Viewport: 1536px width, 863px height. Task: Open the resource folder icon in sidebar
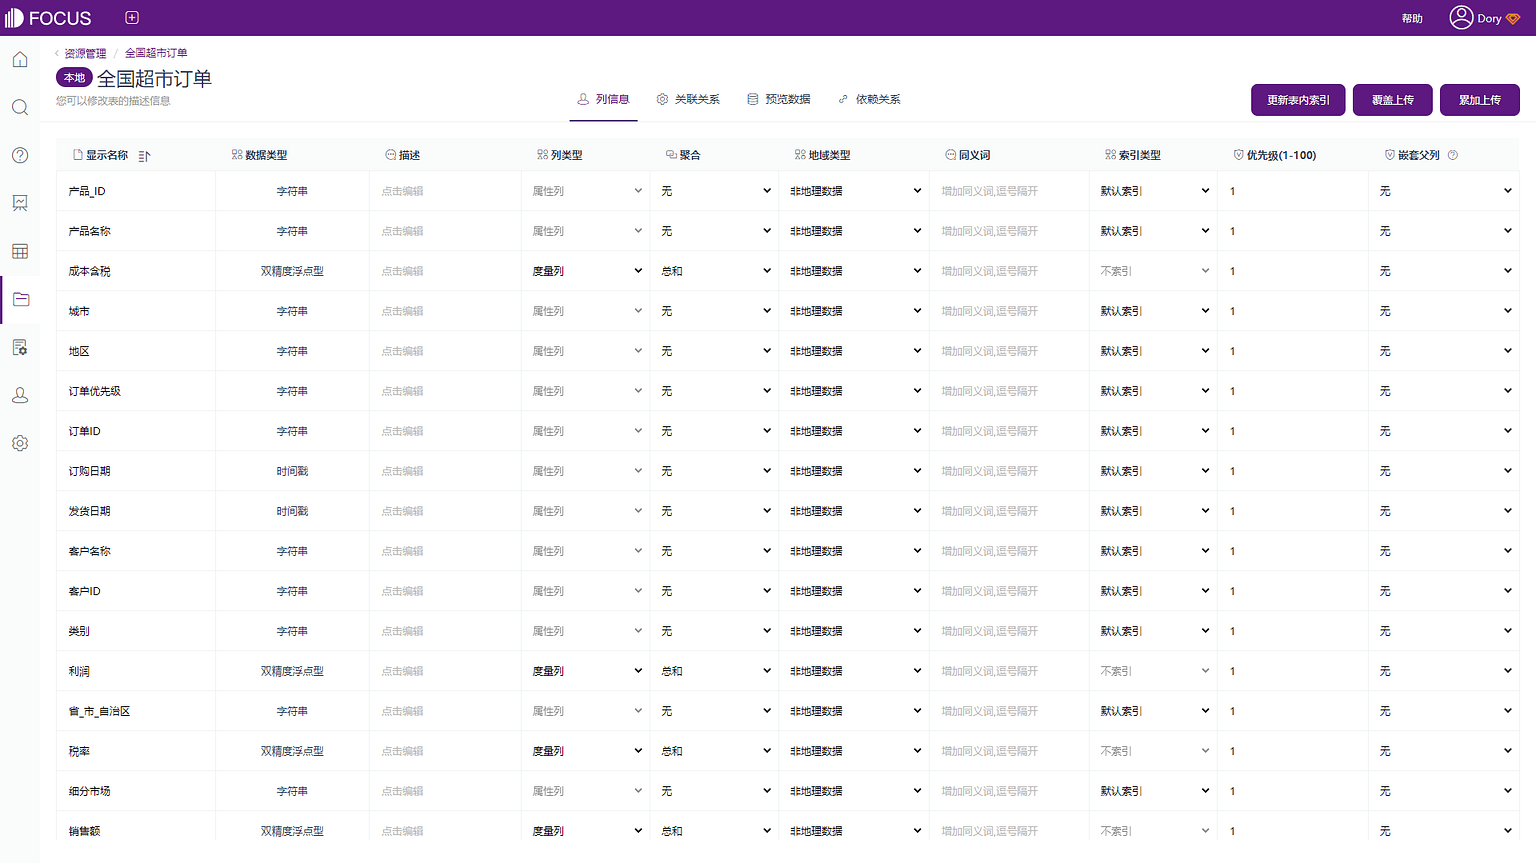pos(20,299)
